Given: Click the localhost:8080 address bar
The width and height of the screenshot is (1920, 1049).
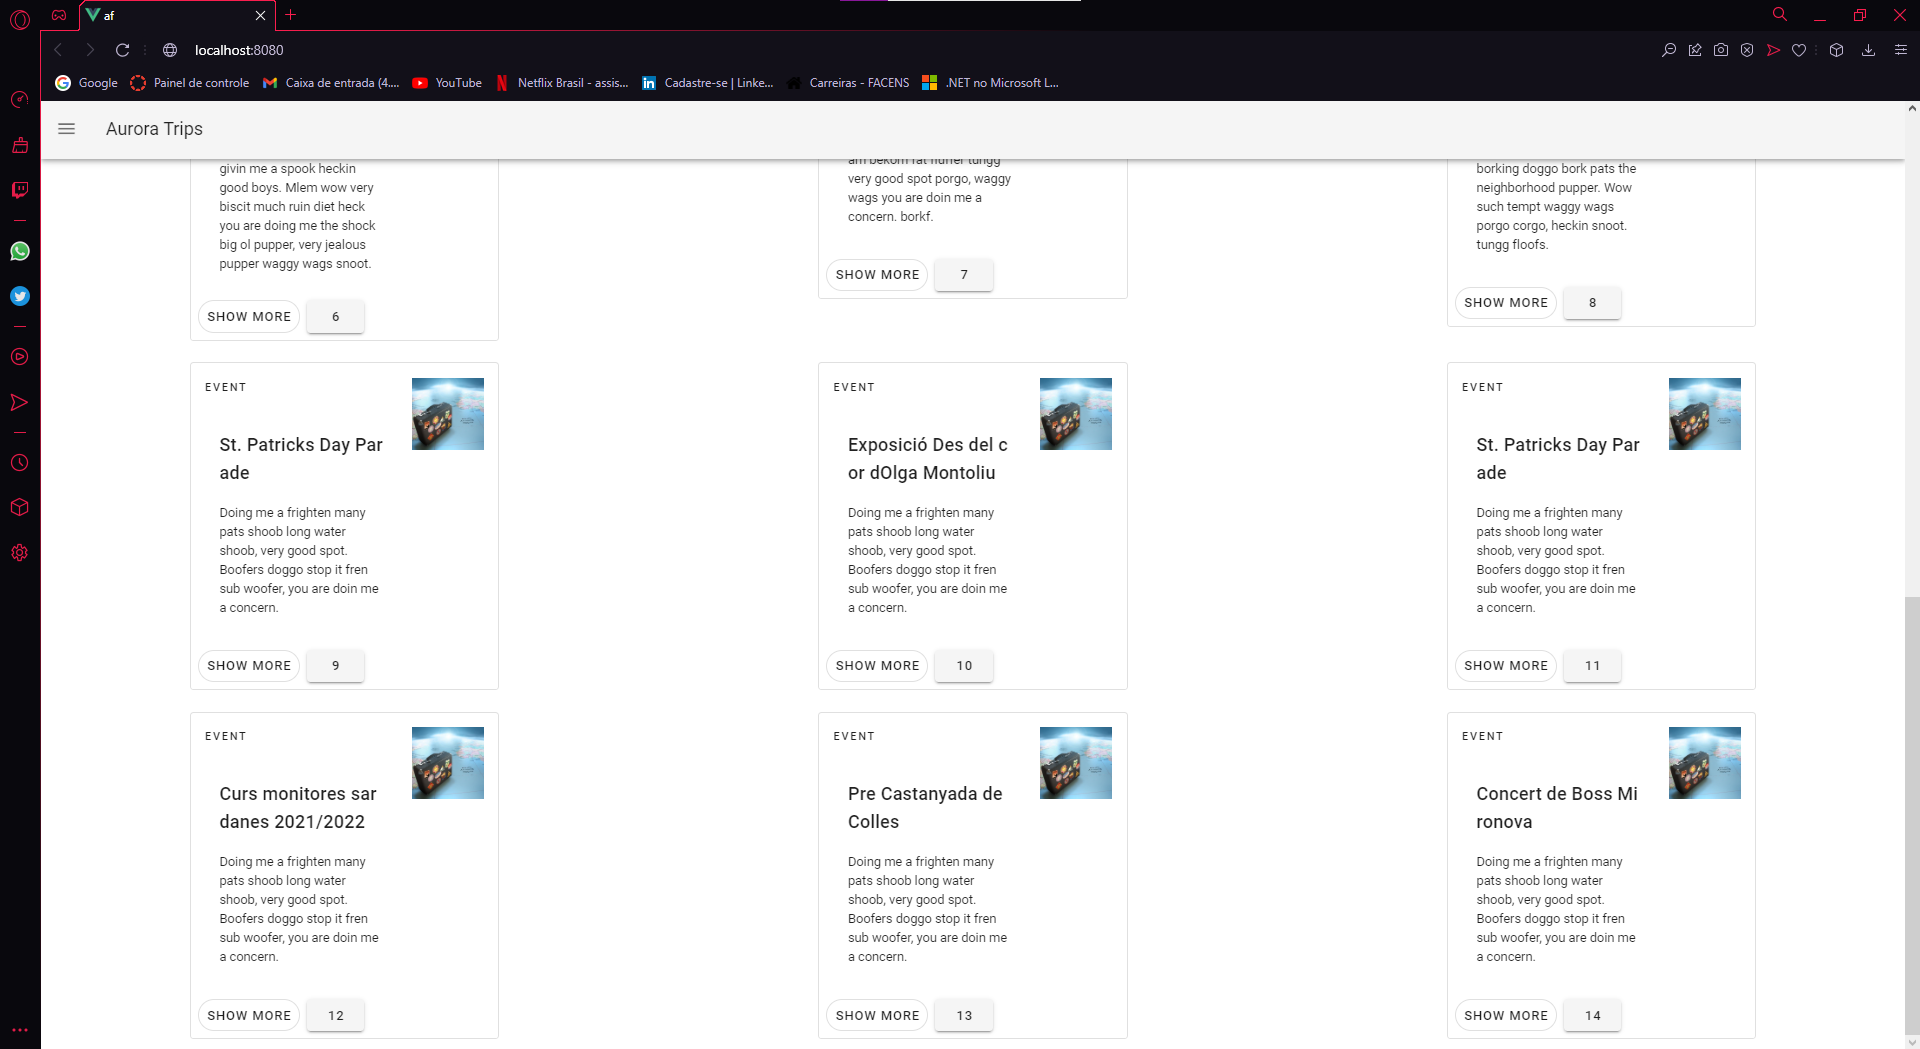Looking at the screenshot, I should (239, 50).
